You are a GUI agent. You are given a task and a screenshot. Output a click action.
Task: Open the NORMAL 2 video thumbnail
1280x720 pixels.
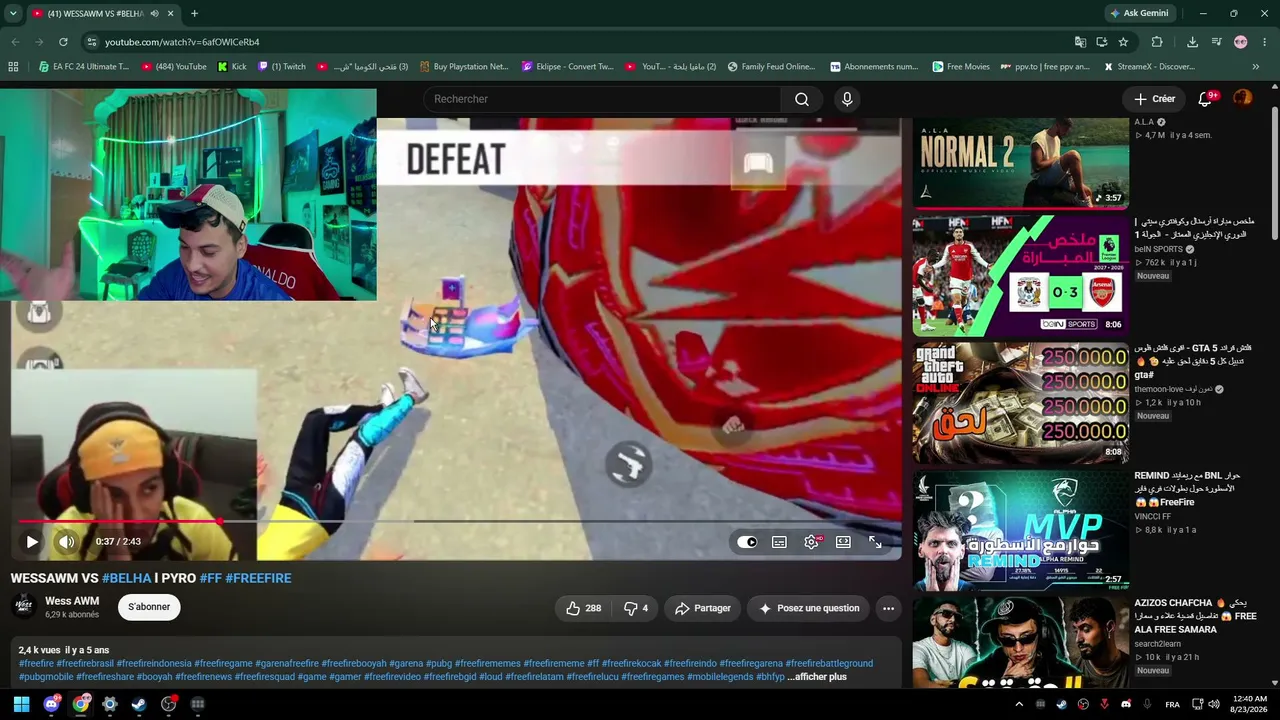[x=1020, y=163]
